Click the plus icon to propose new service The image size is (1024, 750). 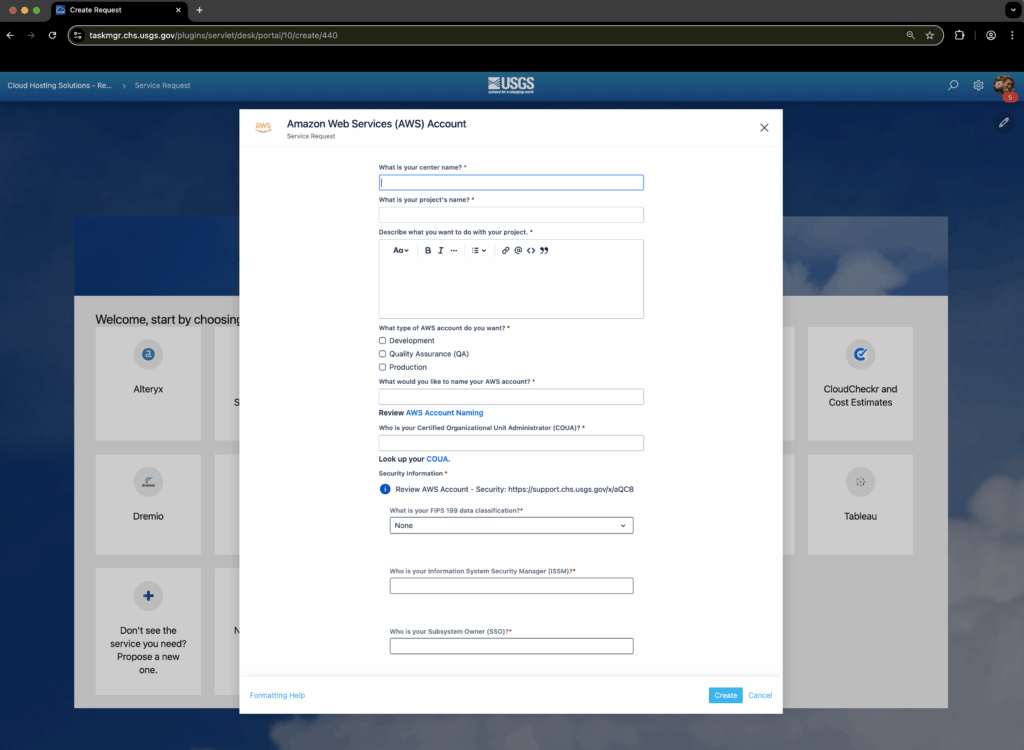coord(148,596)
